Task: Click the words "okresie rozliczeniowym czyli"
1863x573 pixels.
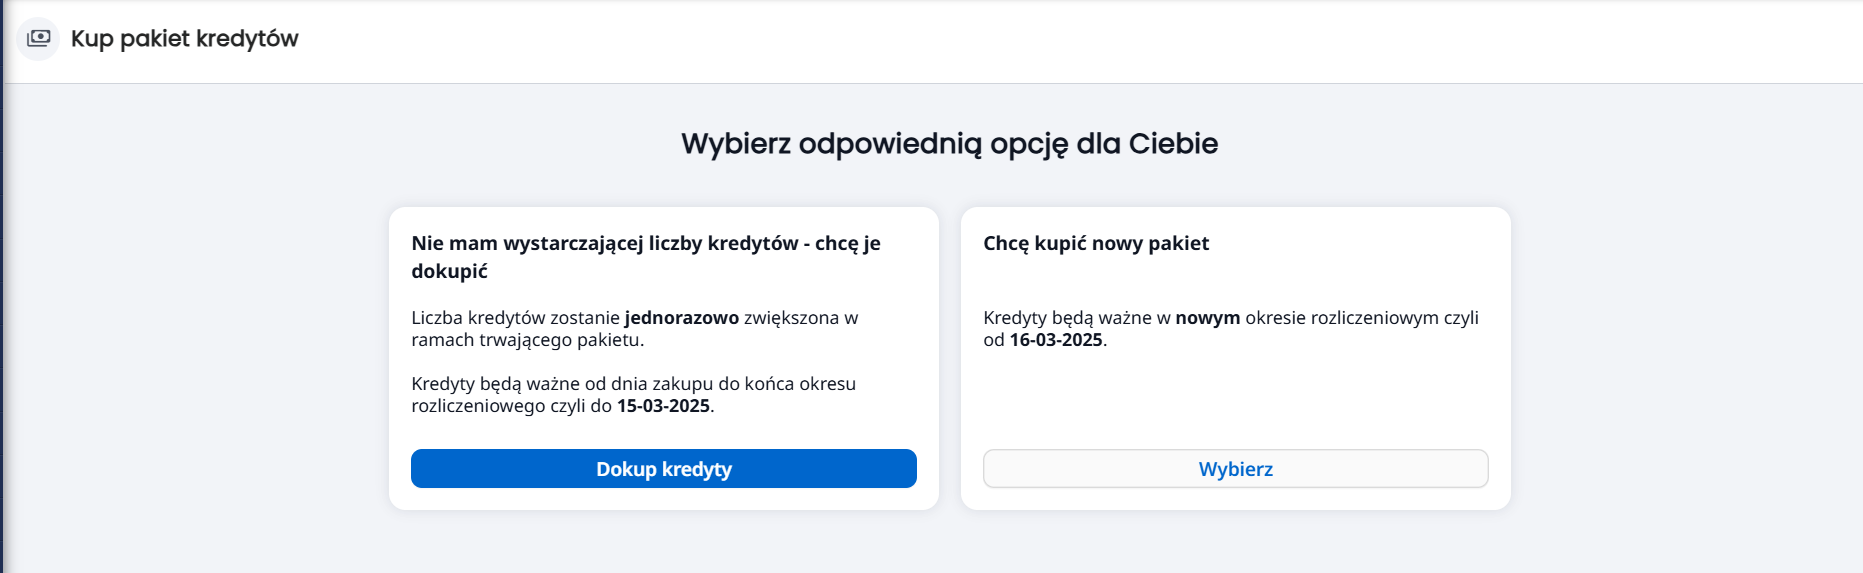Action: click(x=1362, y=318)
